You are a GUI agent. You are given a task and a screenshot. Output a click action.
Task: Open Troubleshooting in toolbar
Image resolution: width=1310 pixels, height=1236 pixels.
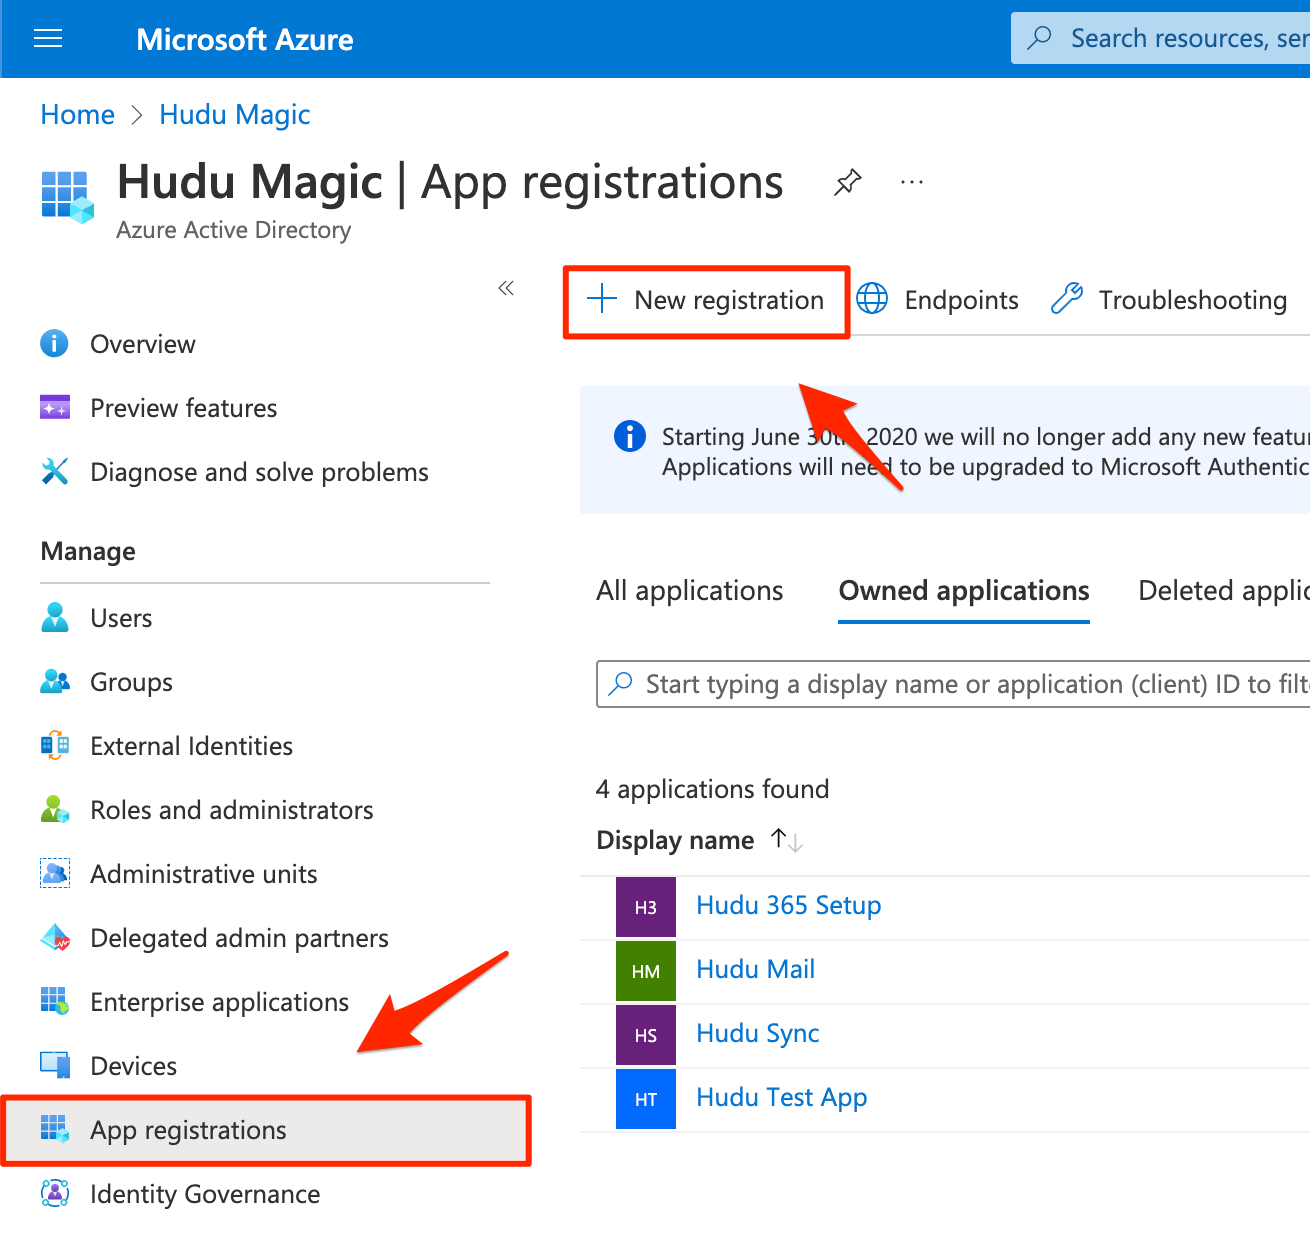tap(1169, 300)
